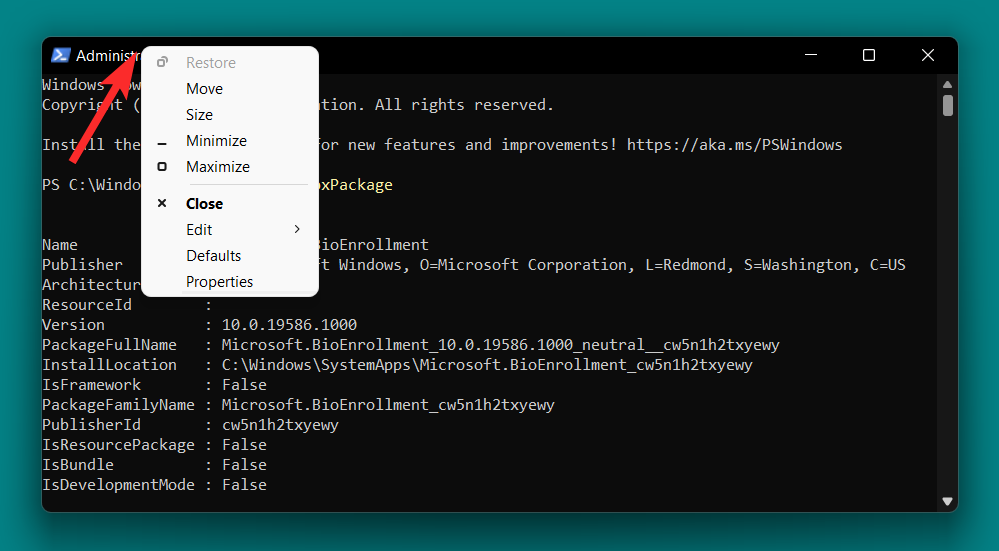Expand the Edit submenu
The image size is (999, 551).
point(230,230)
